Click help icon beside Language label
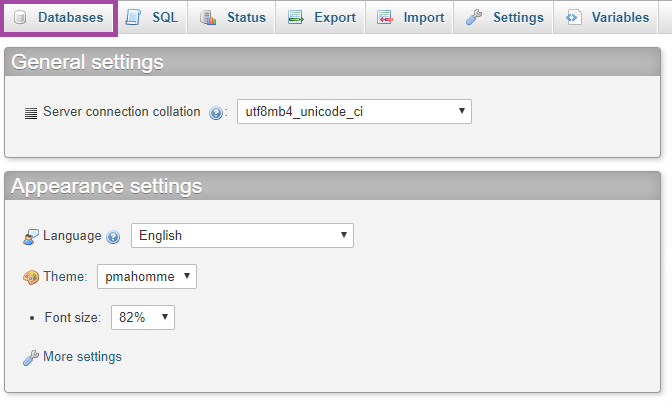This screenshot has height=418, width=672. coord(113,237)
